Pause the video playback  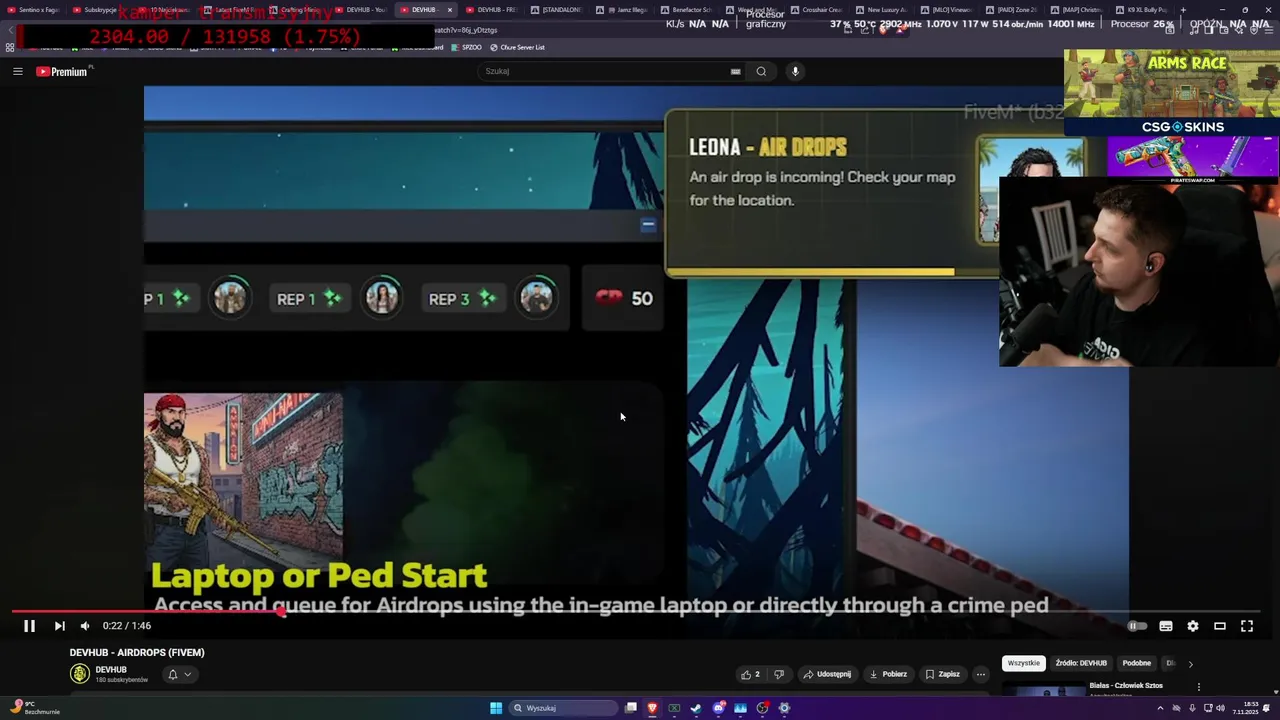pyautogui.click(x=29, y=626)
